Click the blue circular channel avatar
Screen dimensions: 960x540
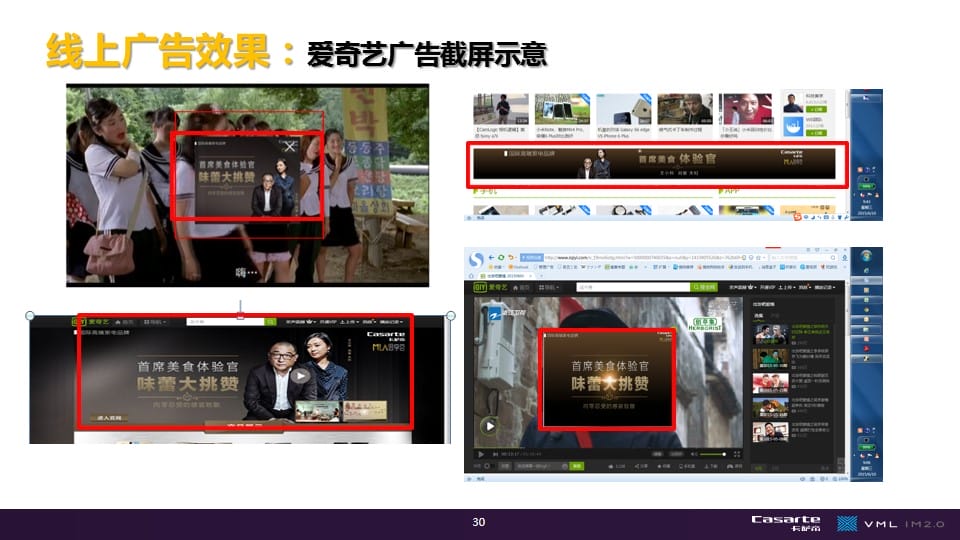793,127
